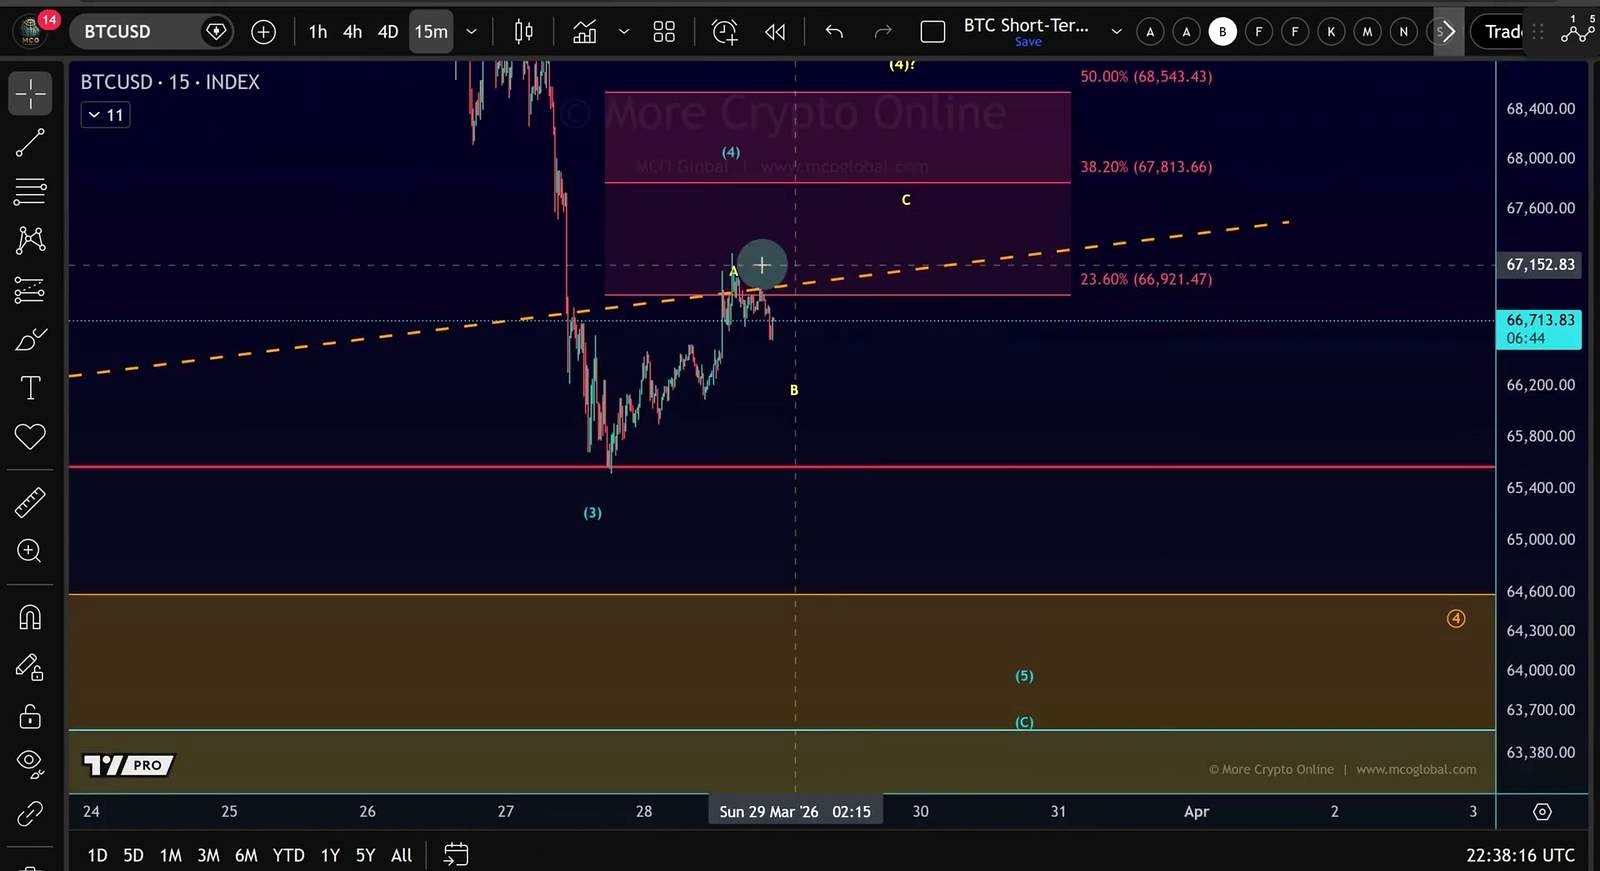
Task: Set range to 5D
Action: 133,855
